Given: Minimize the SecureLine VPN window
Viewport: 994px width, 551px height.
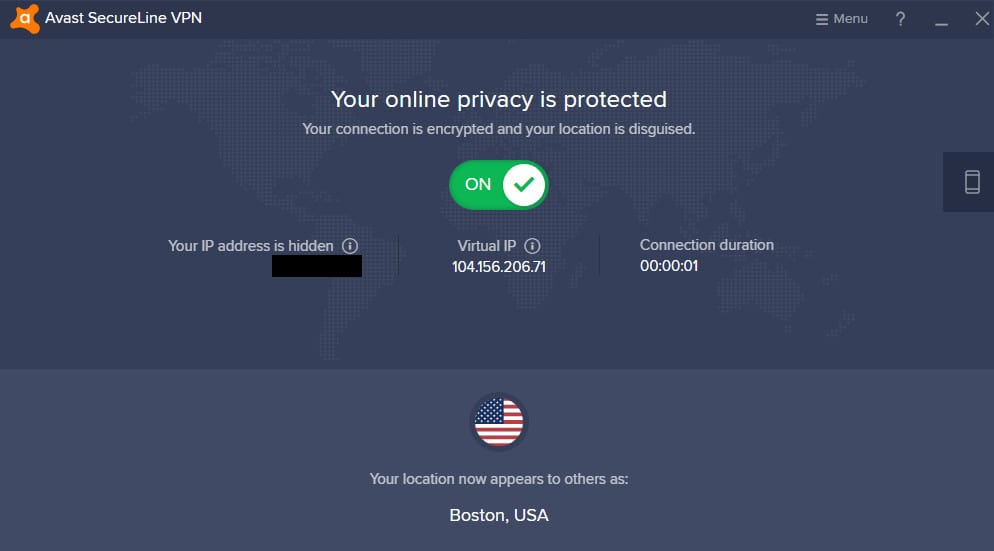Looking at the screenshot, I should pyautogui.click(x=941, y=20).
